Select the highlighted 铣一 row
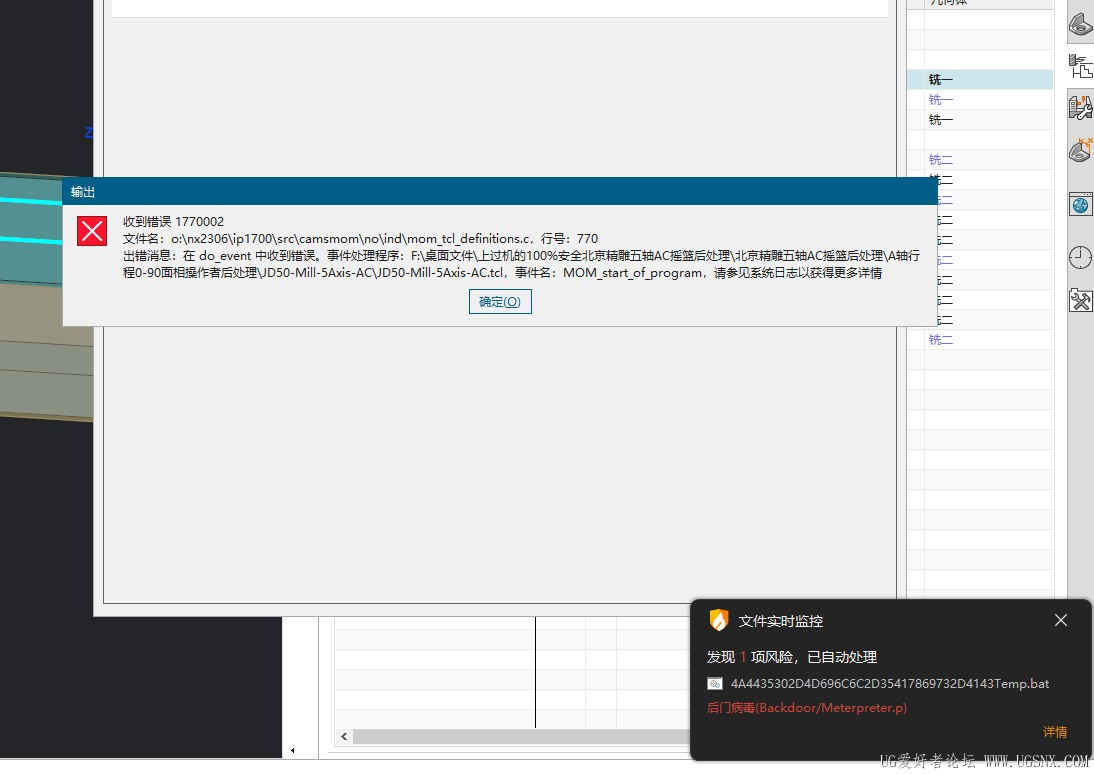Screen dimensions: 1094x774 (980, 80)
